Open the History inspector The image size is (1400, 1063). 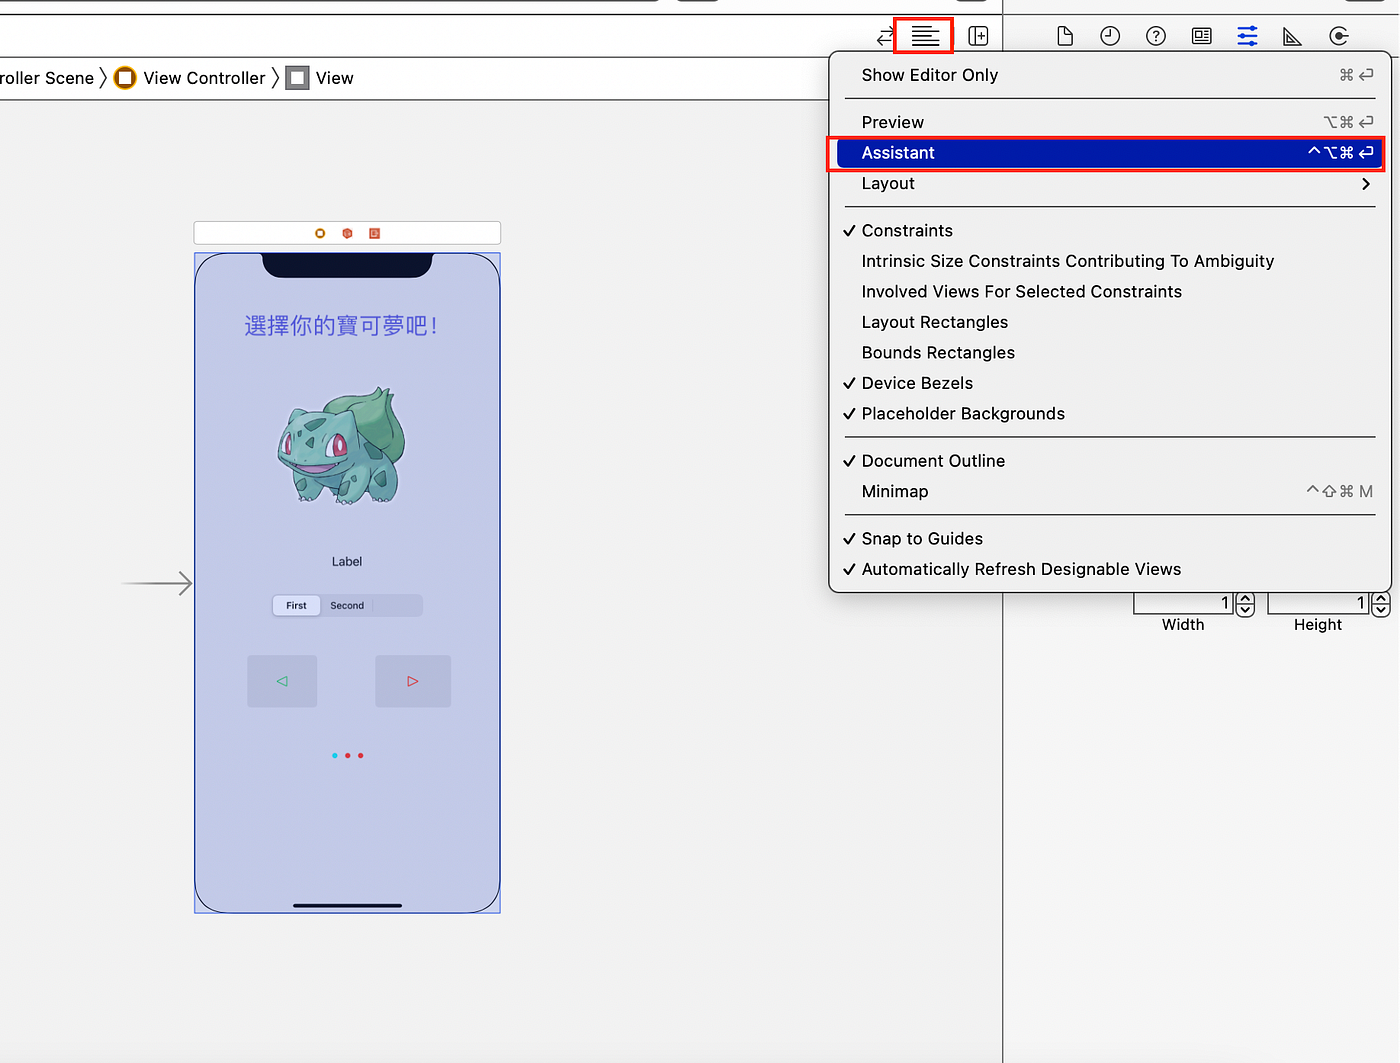point(1110,36)
